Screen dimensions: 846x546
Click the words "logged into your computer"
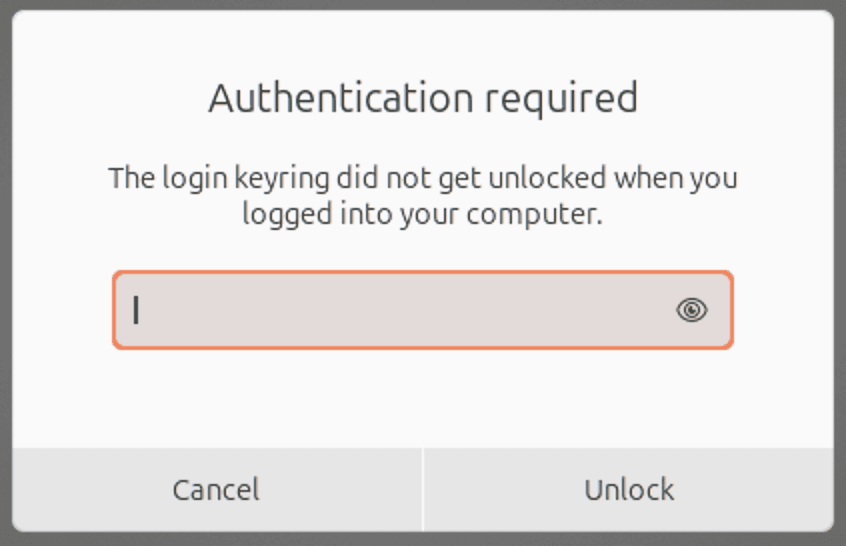(422, 214)
